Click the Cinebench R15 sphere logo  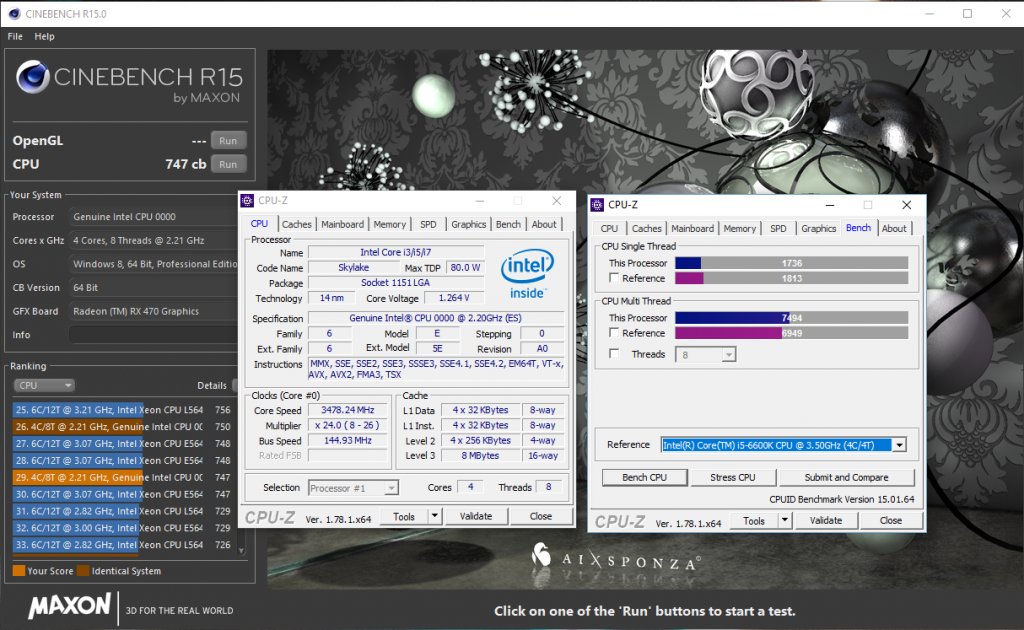(33, 78)
